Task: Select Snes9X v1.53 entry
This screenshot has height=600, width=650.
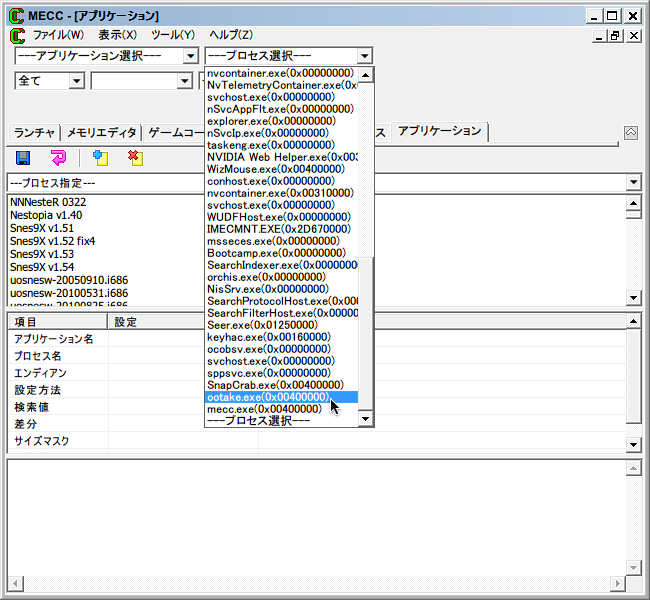Action: pyautogui.click(x=42, y=254)
